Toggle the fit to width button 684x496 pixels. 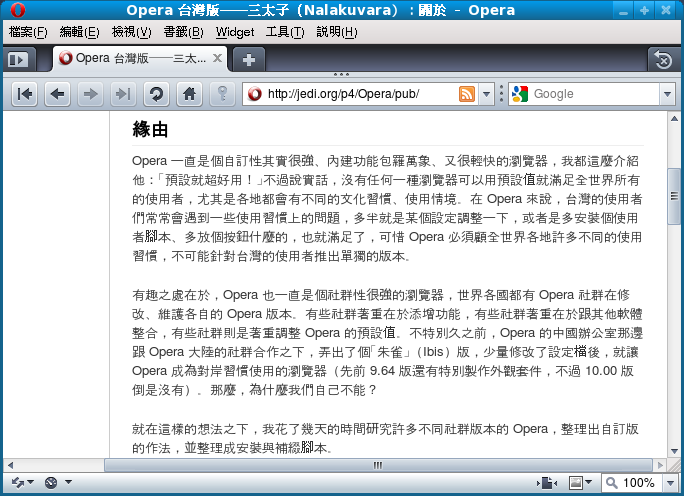click(547, 482)
